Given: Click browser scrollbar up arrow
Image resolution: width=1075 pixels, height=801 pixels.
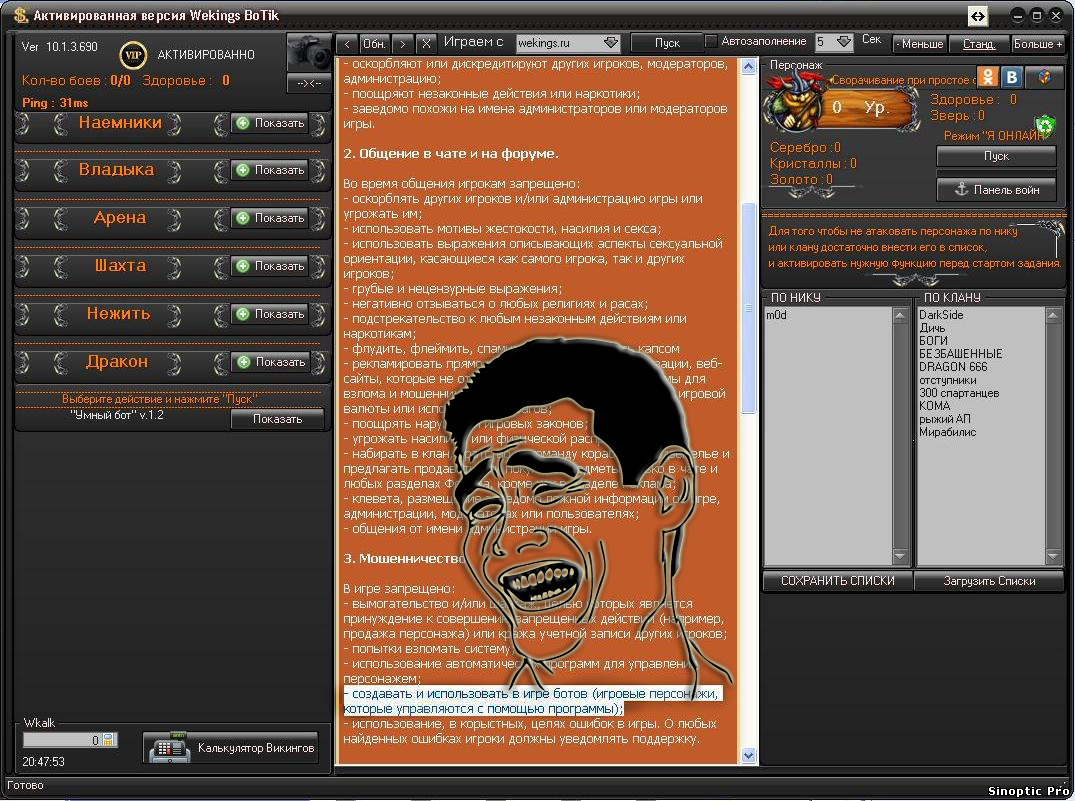Looking at the screenshot, I should pyautogui.click(x=748, y=67).
